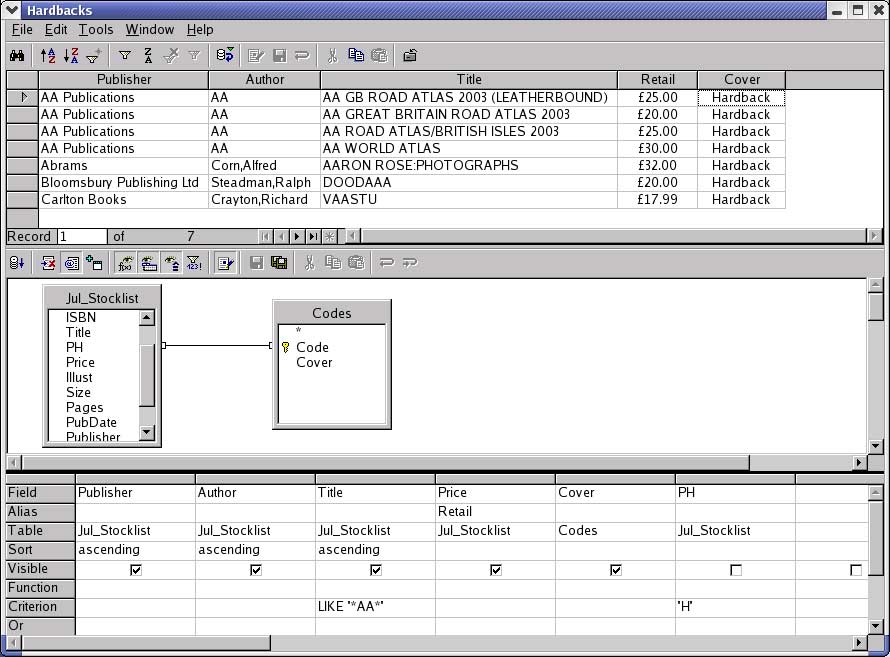The width and height of the screenshot is (890, 657).
Task: Enable Visible checkbox for PH column
Action: 736,569
